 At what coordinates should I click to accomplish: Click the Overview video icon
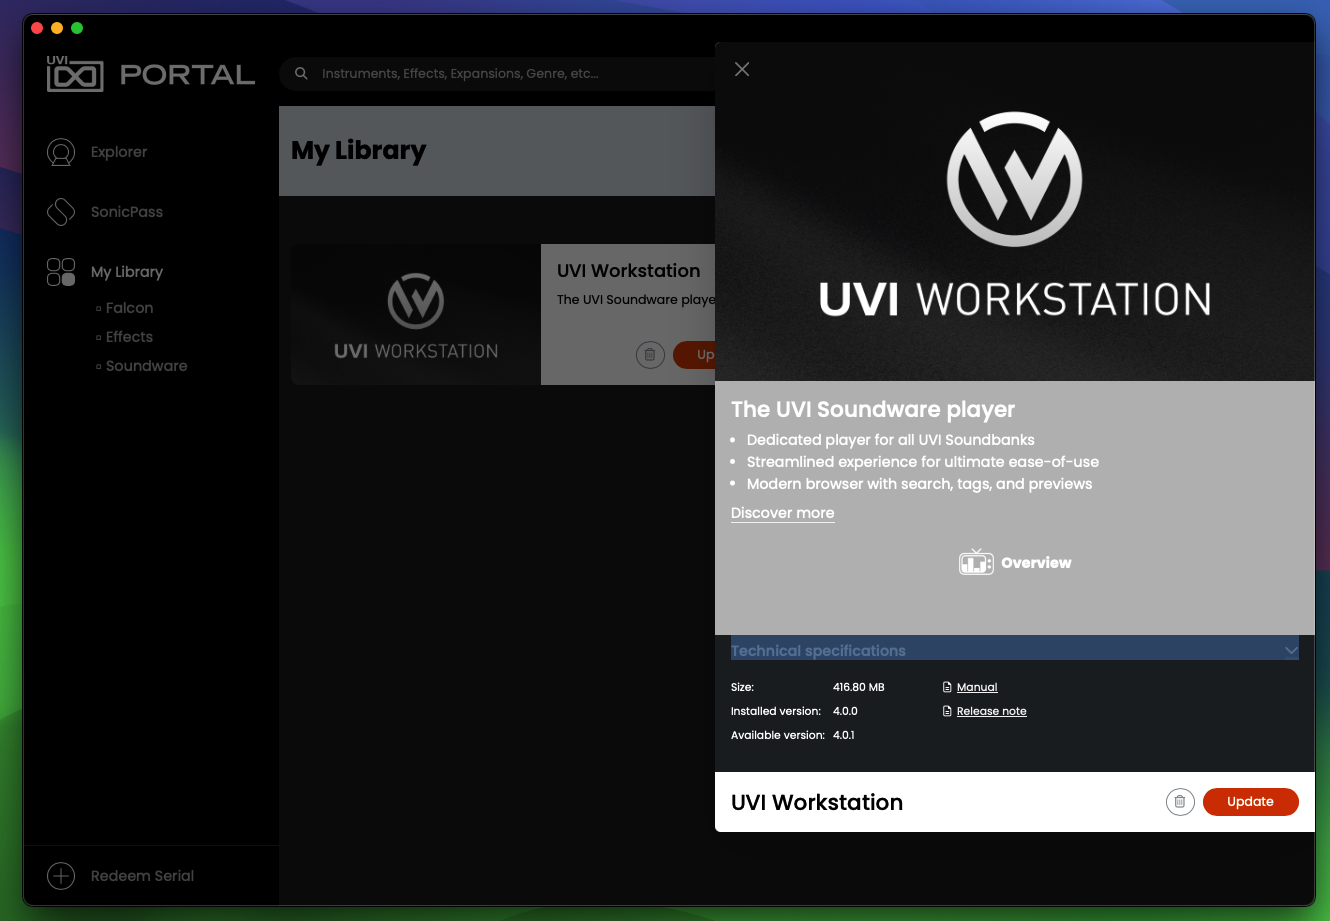click(x=976, y=563)
